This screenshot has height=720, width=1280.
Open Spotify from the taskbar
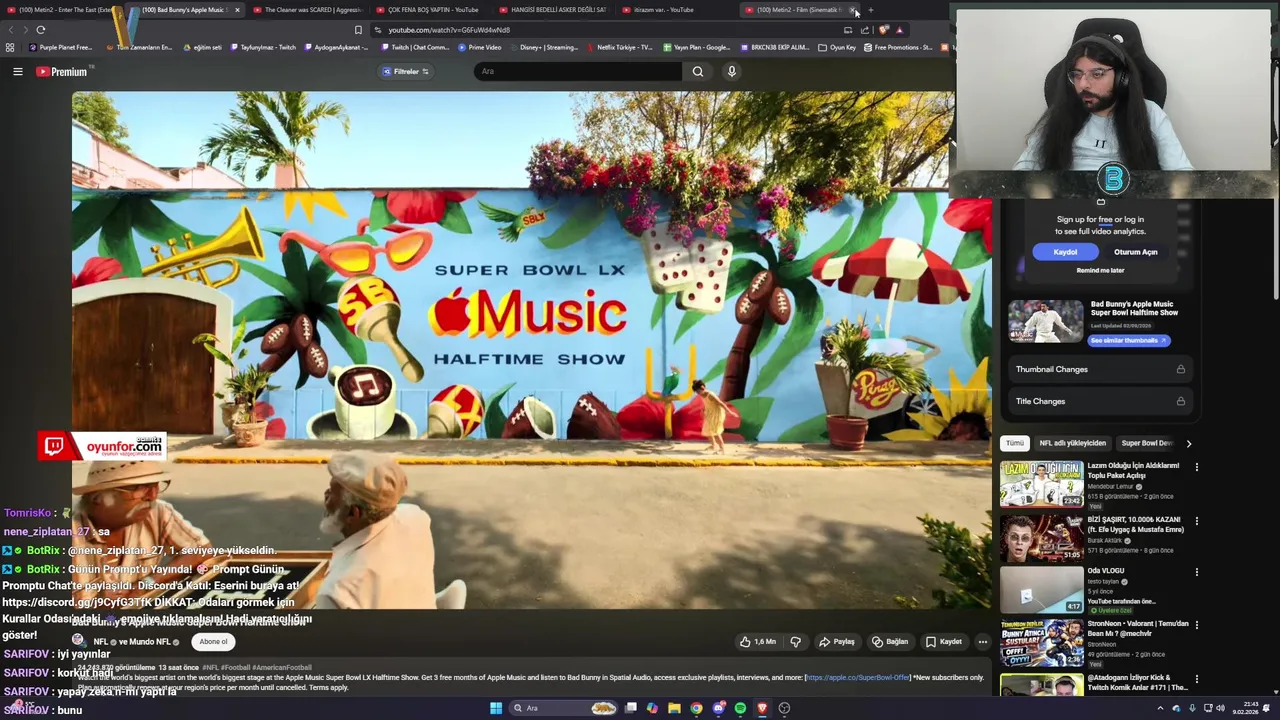(740, 708)
